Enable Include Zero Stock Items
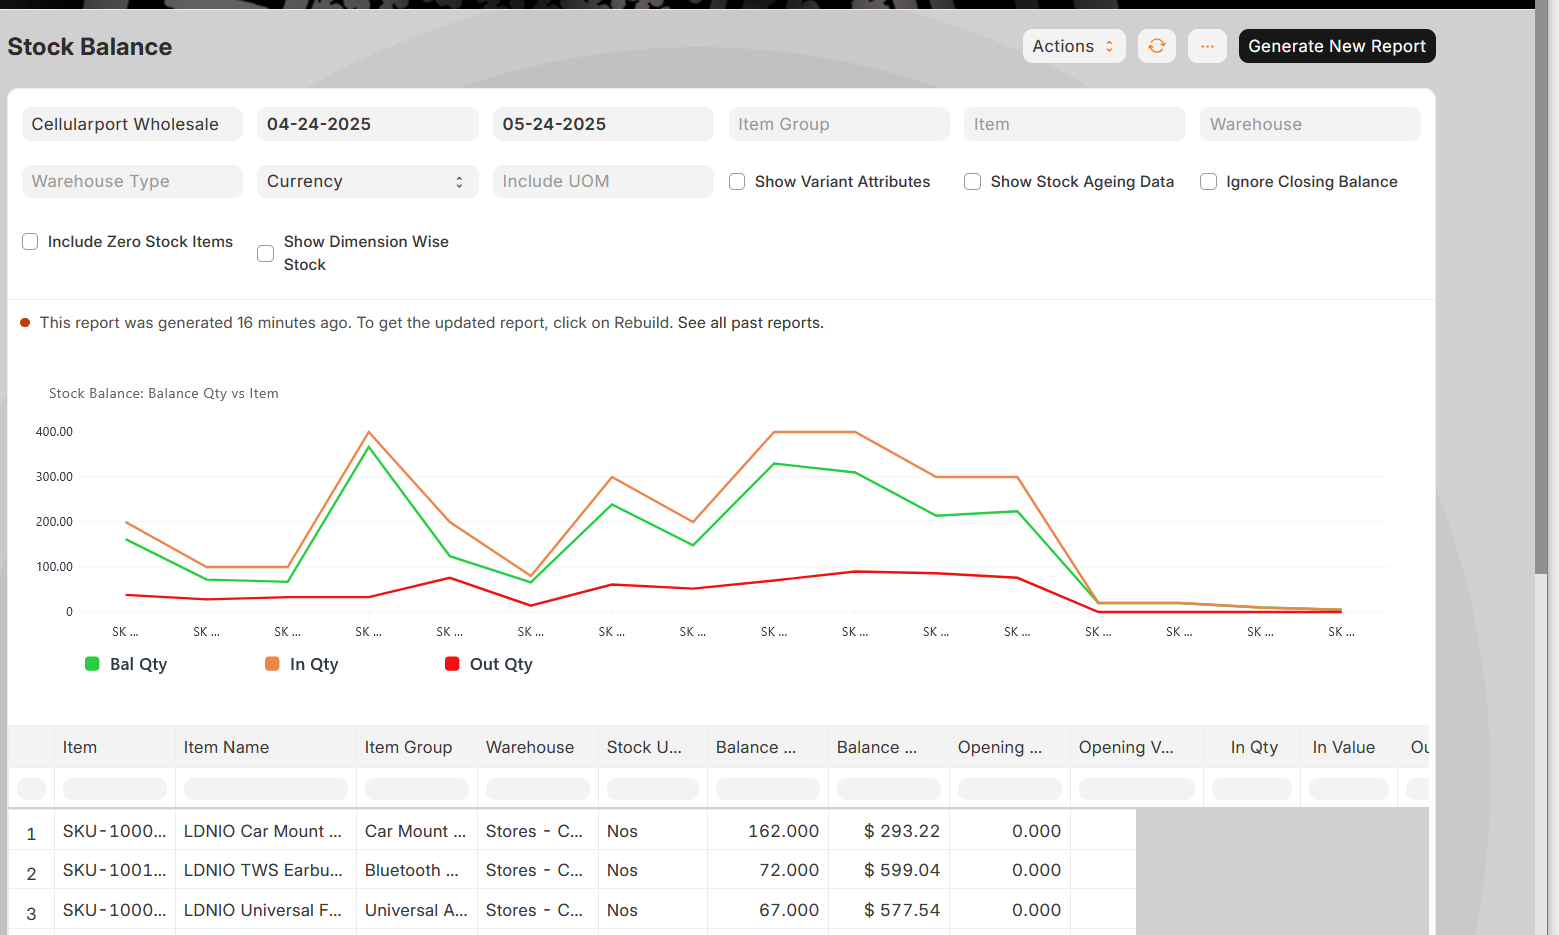Viewport: 1559px width, 935px height. (x=30, y=242)
